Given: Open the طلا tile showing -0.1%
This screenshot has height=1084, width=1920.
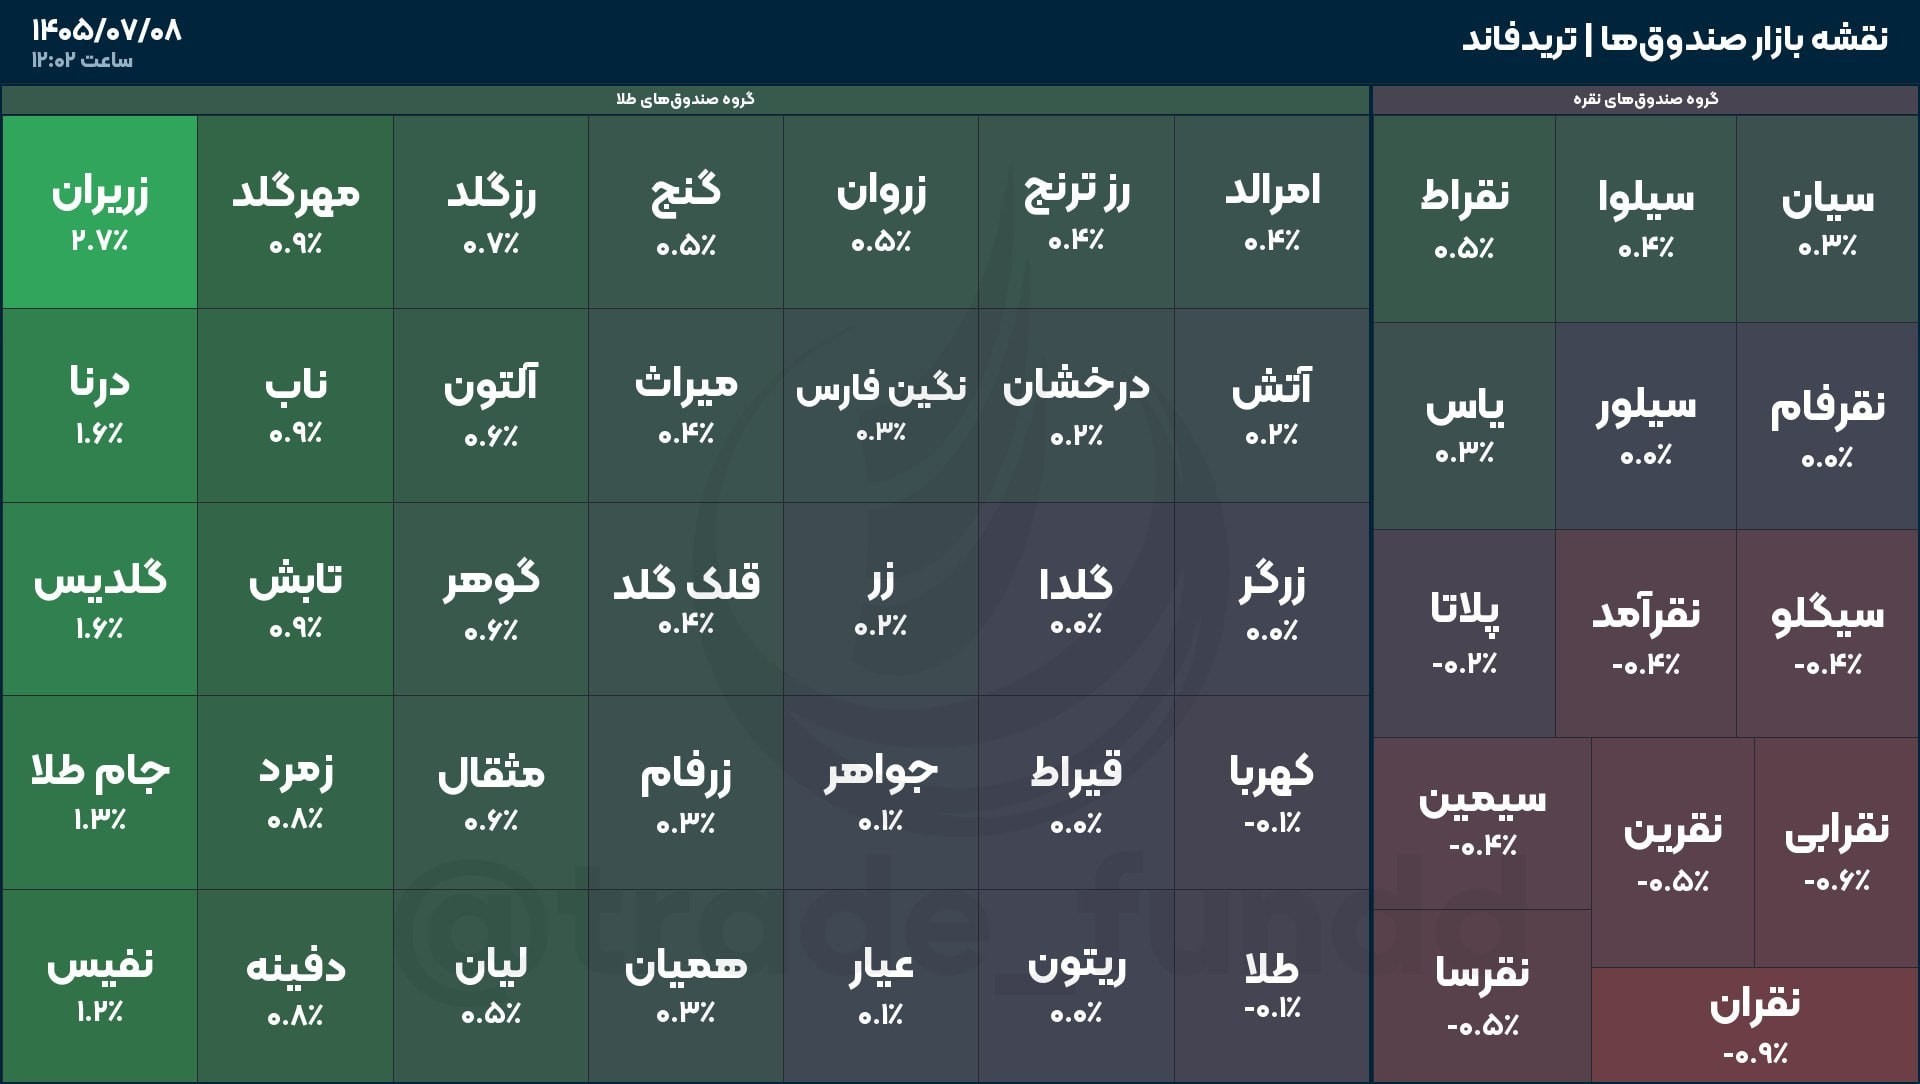Looking at the screenshot, I should coord(1272,986).
